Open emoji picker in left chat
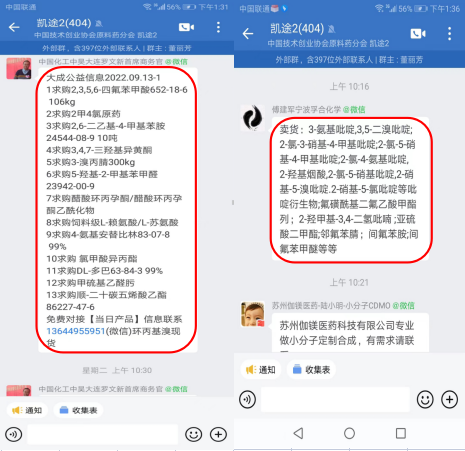Viewport: 465px width, 451px height. [194, 434]
